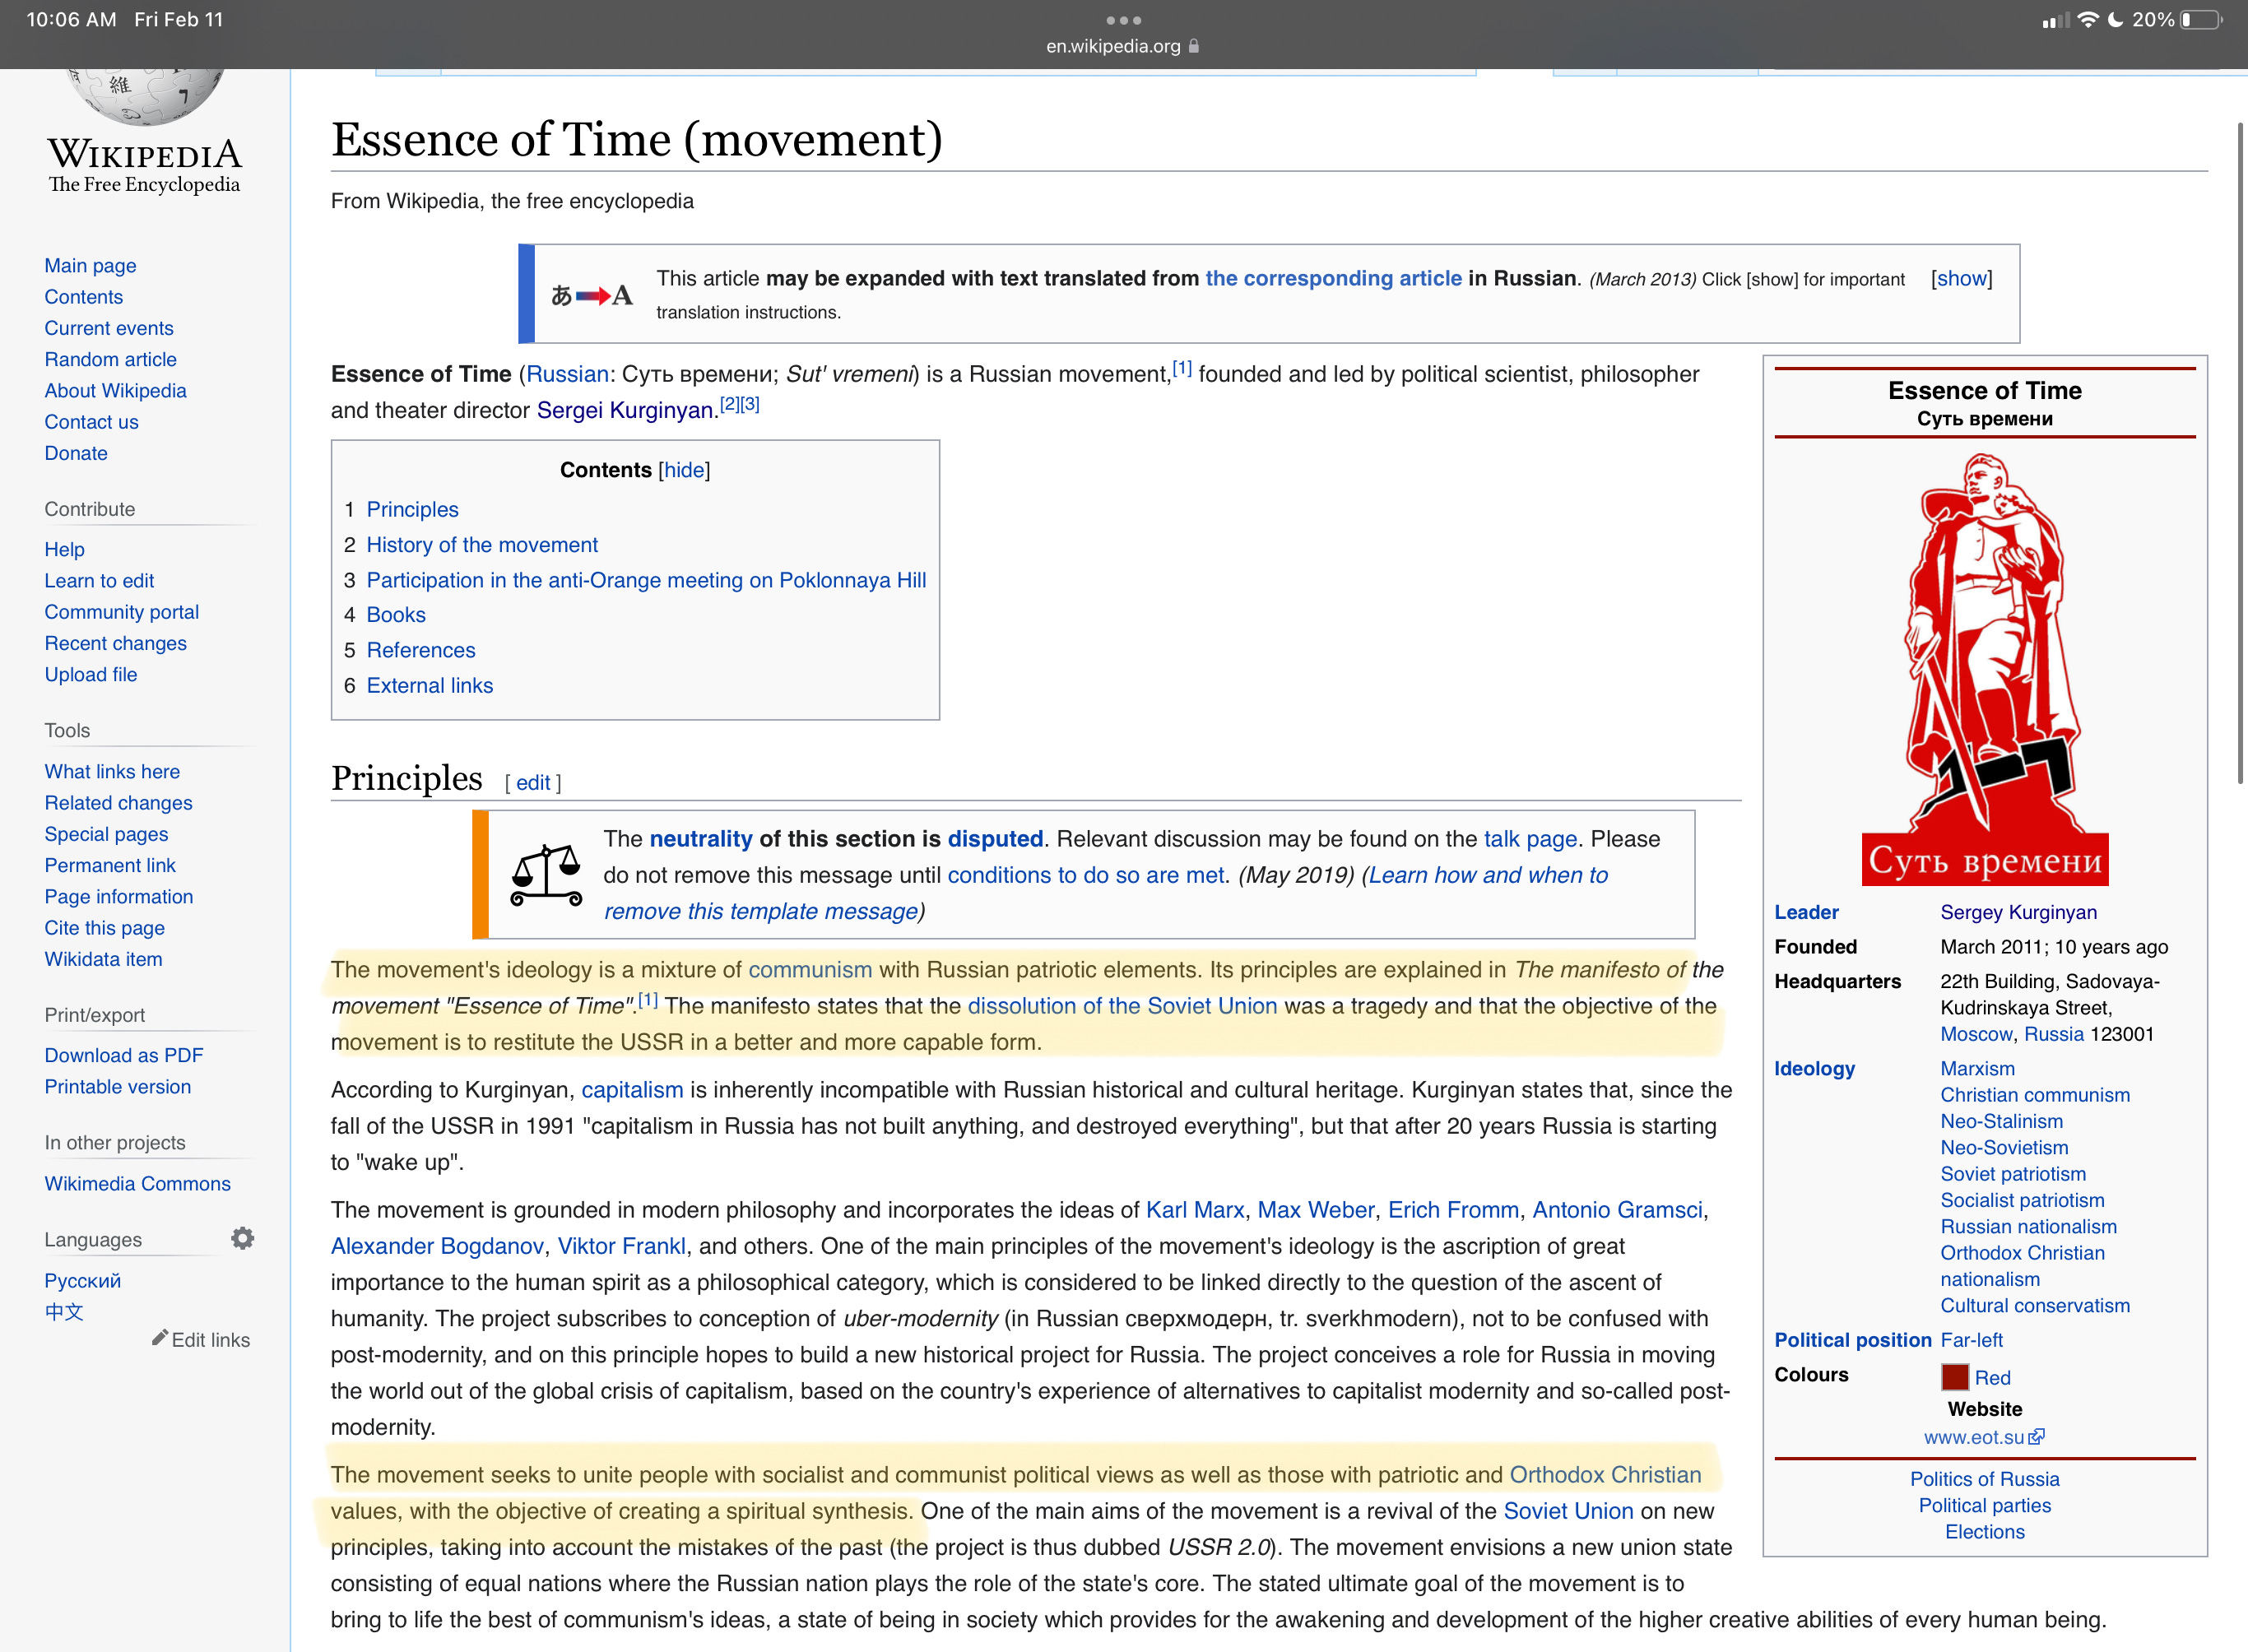The height and width of the screenshot is (1652, 2248).
Task: Open the Poklonnaya Hill meeting contents entry
Action: (646, 580)
